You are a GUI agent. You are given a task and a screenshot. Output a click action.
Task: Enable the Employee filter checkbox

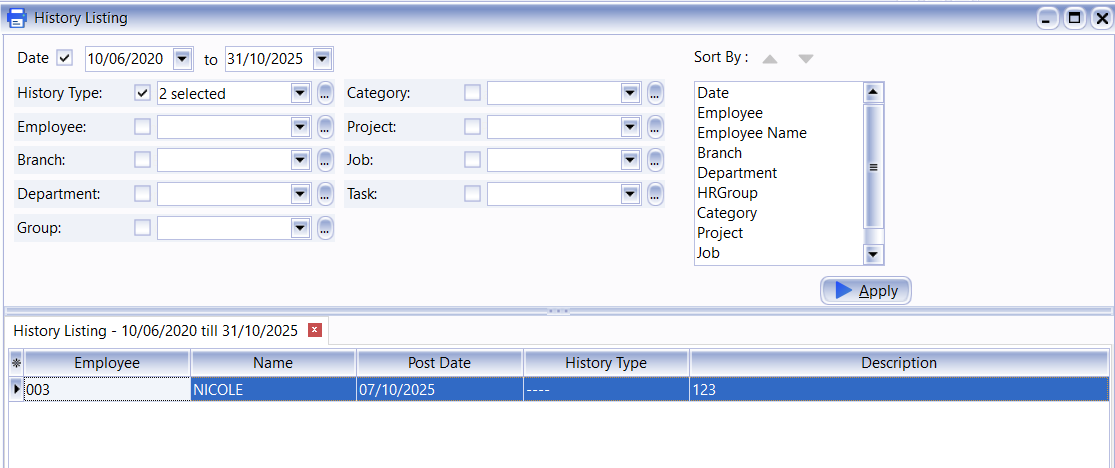[x=142, y=127]
